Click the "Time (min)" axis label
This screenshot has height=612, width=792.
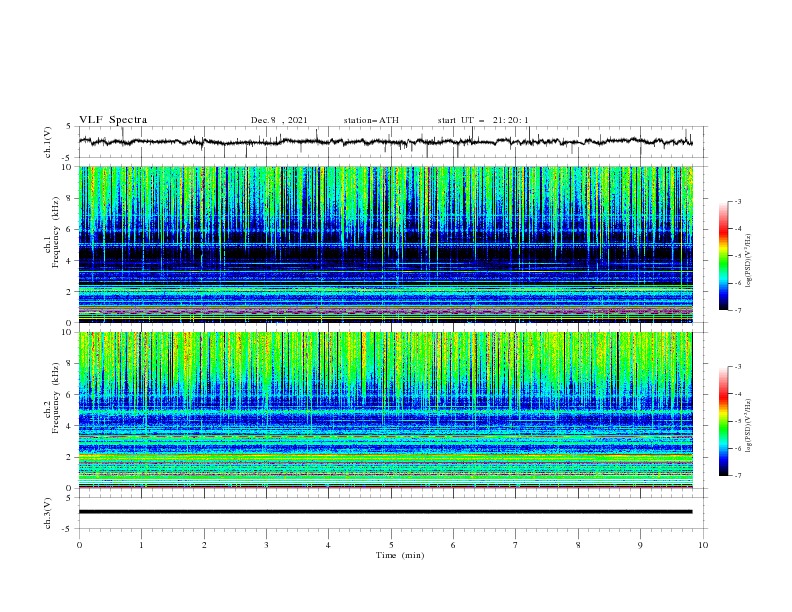(400, 555)
